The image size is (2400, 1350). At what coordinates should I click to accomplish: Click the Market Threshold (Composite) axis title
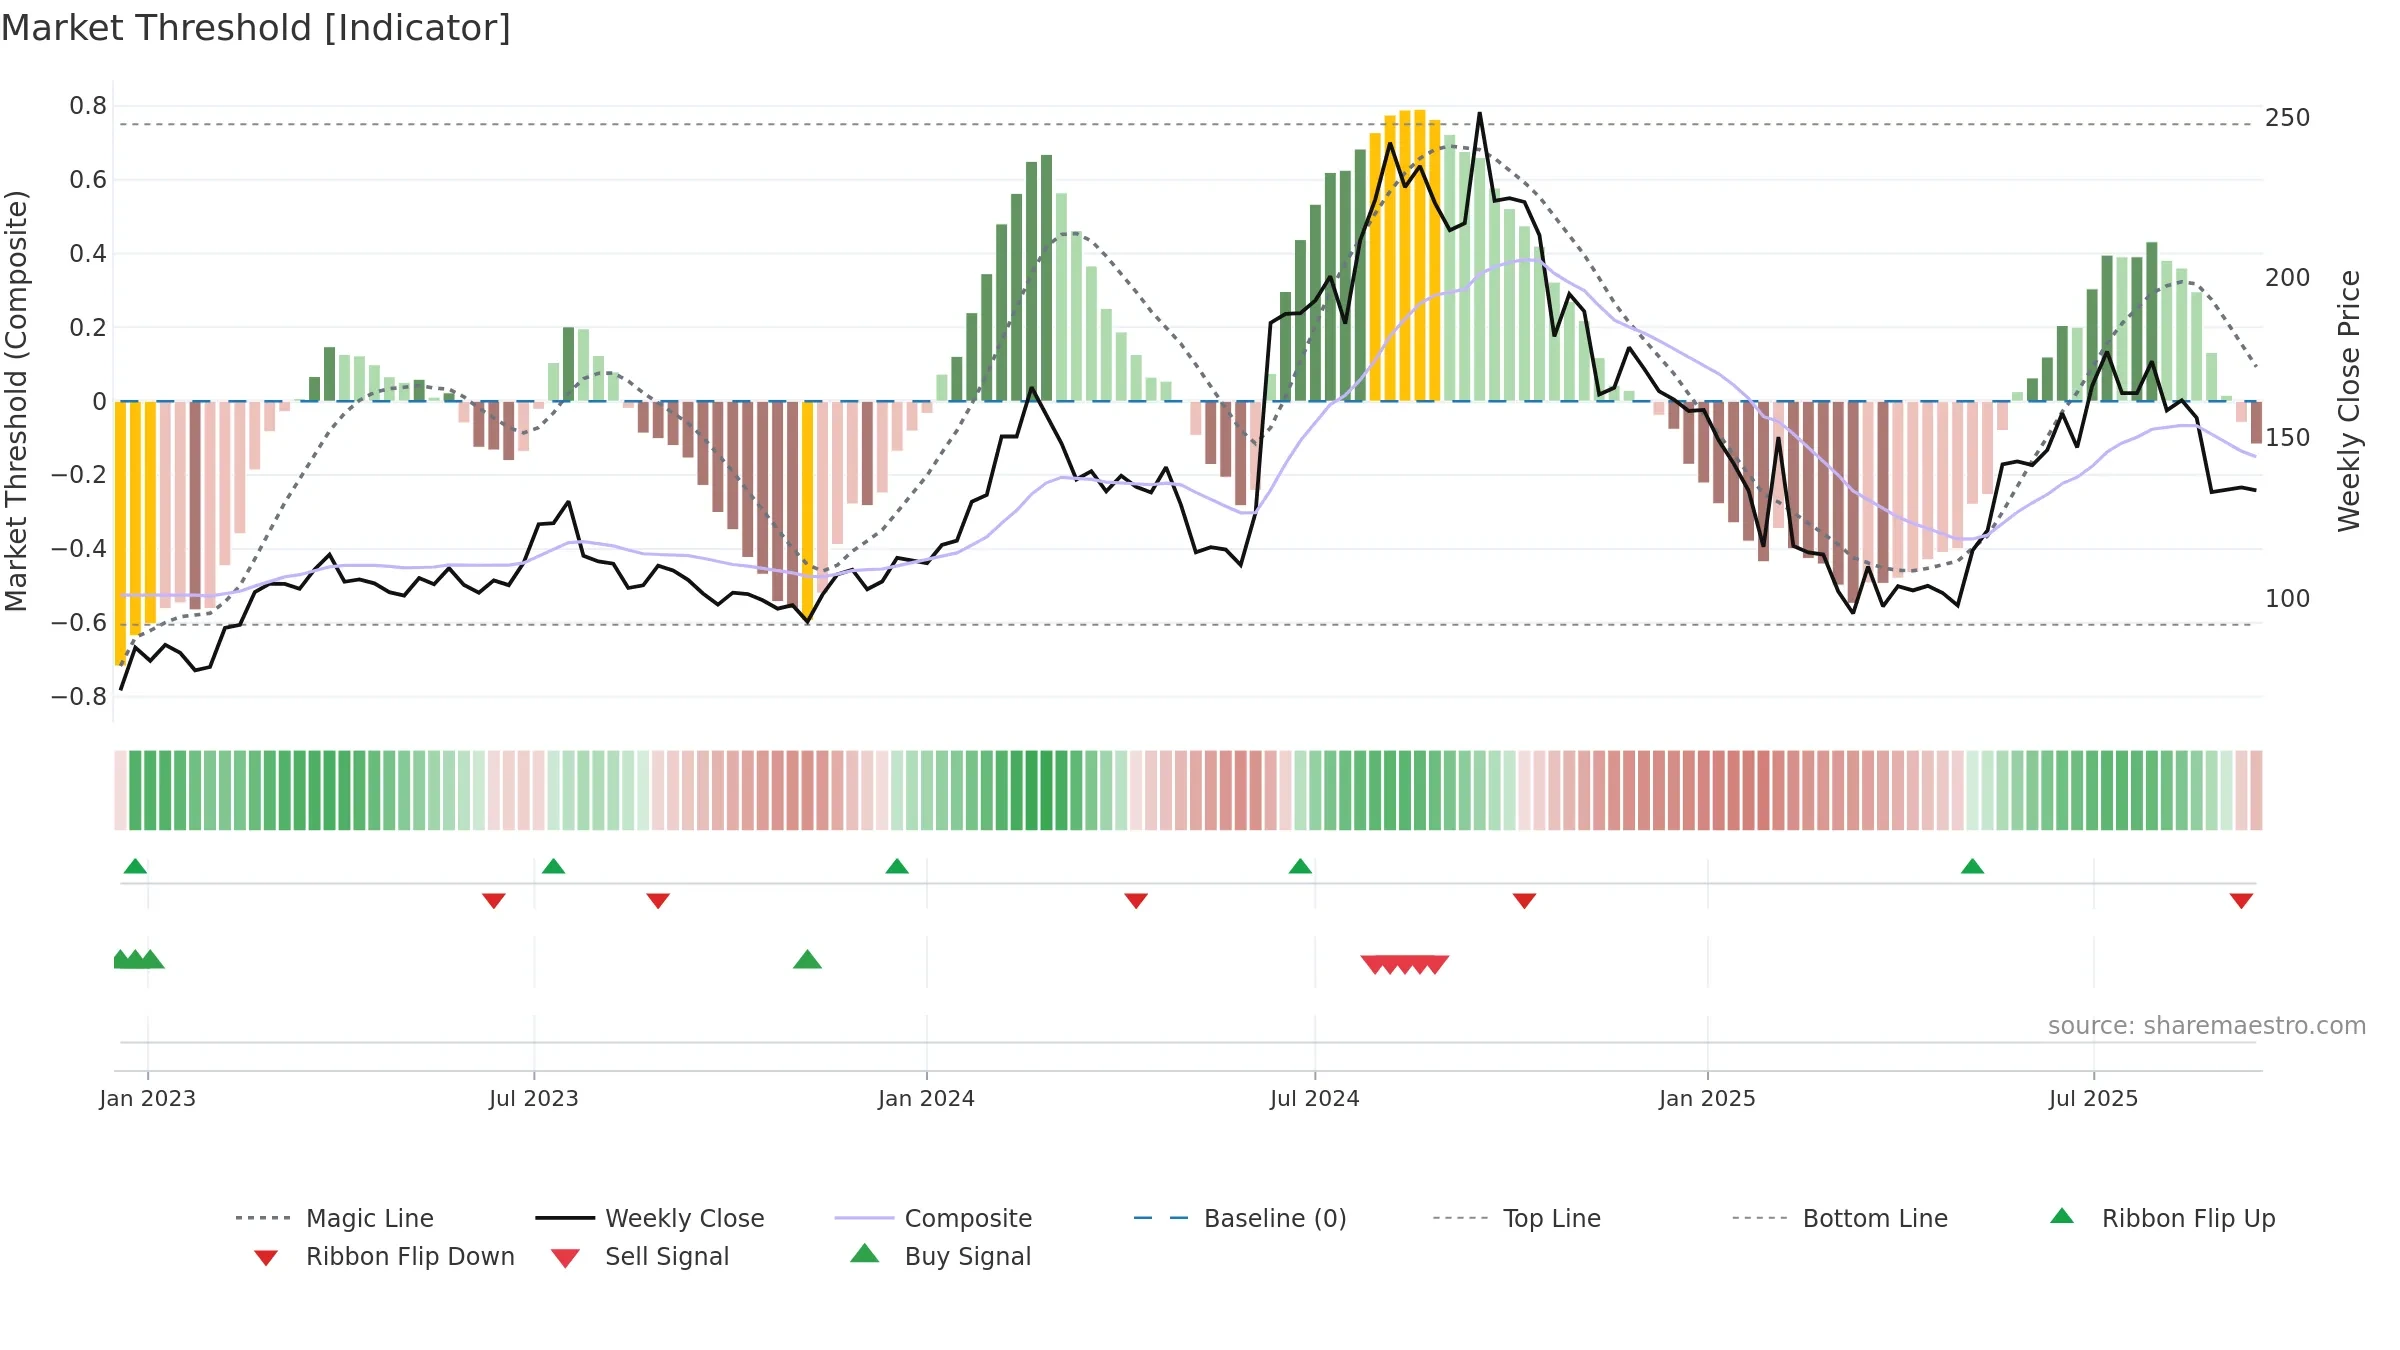[x=16, y=401]
